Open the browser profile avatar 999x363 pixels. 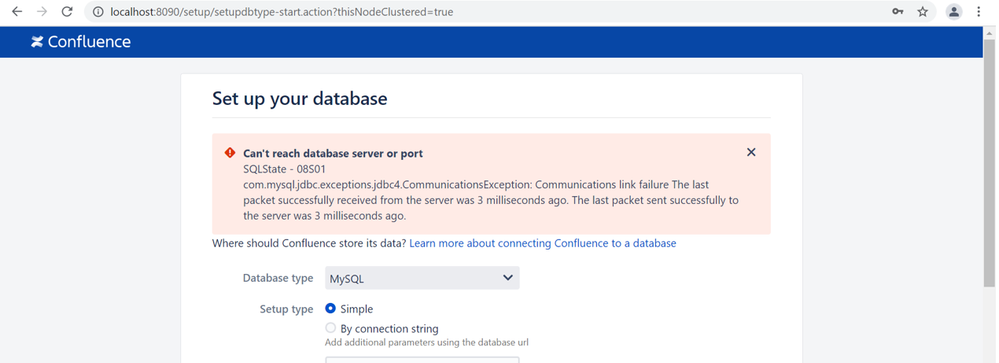coord(954,11)
